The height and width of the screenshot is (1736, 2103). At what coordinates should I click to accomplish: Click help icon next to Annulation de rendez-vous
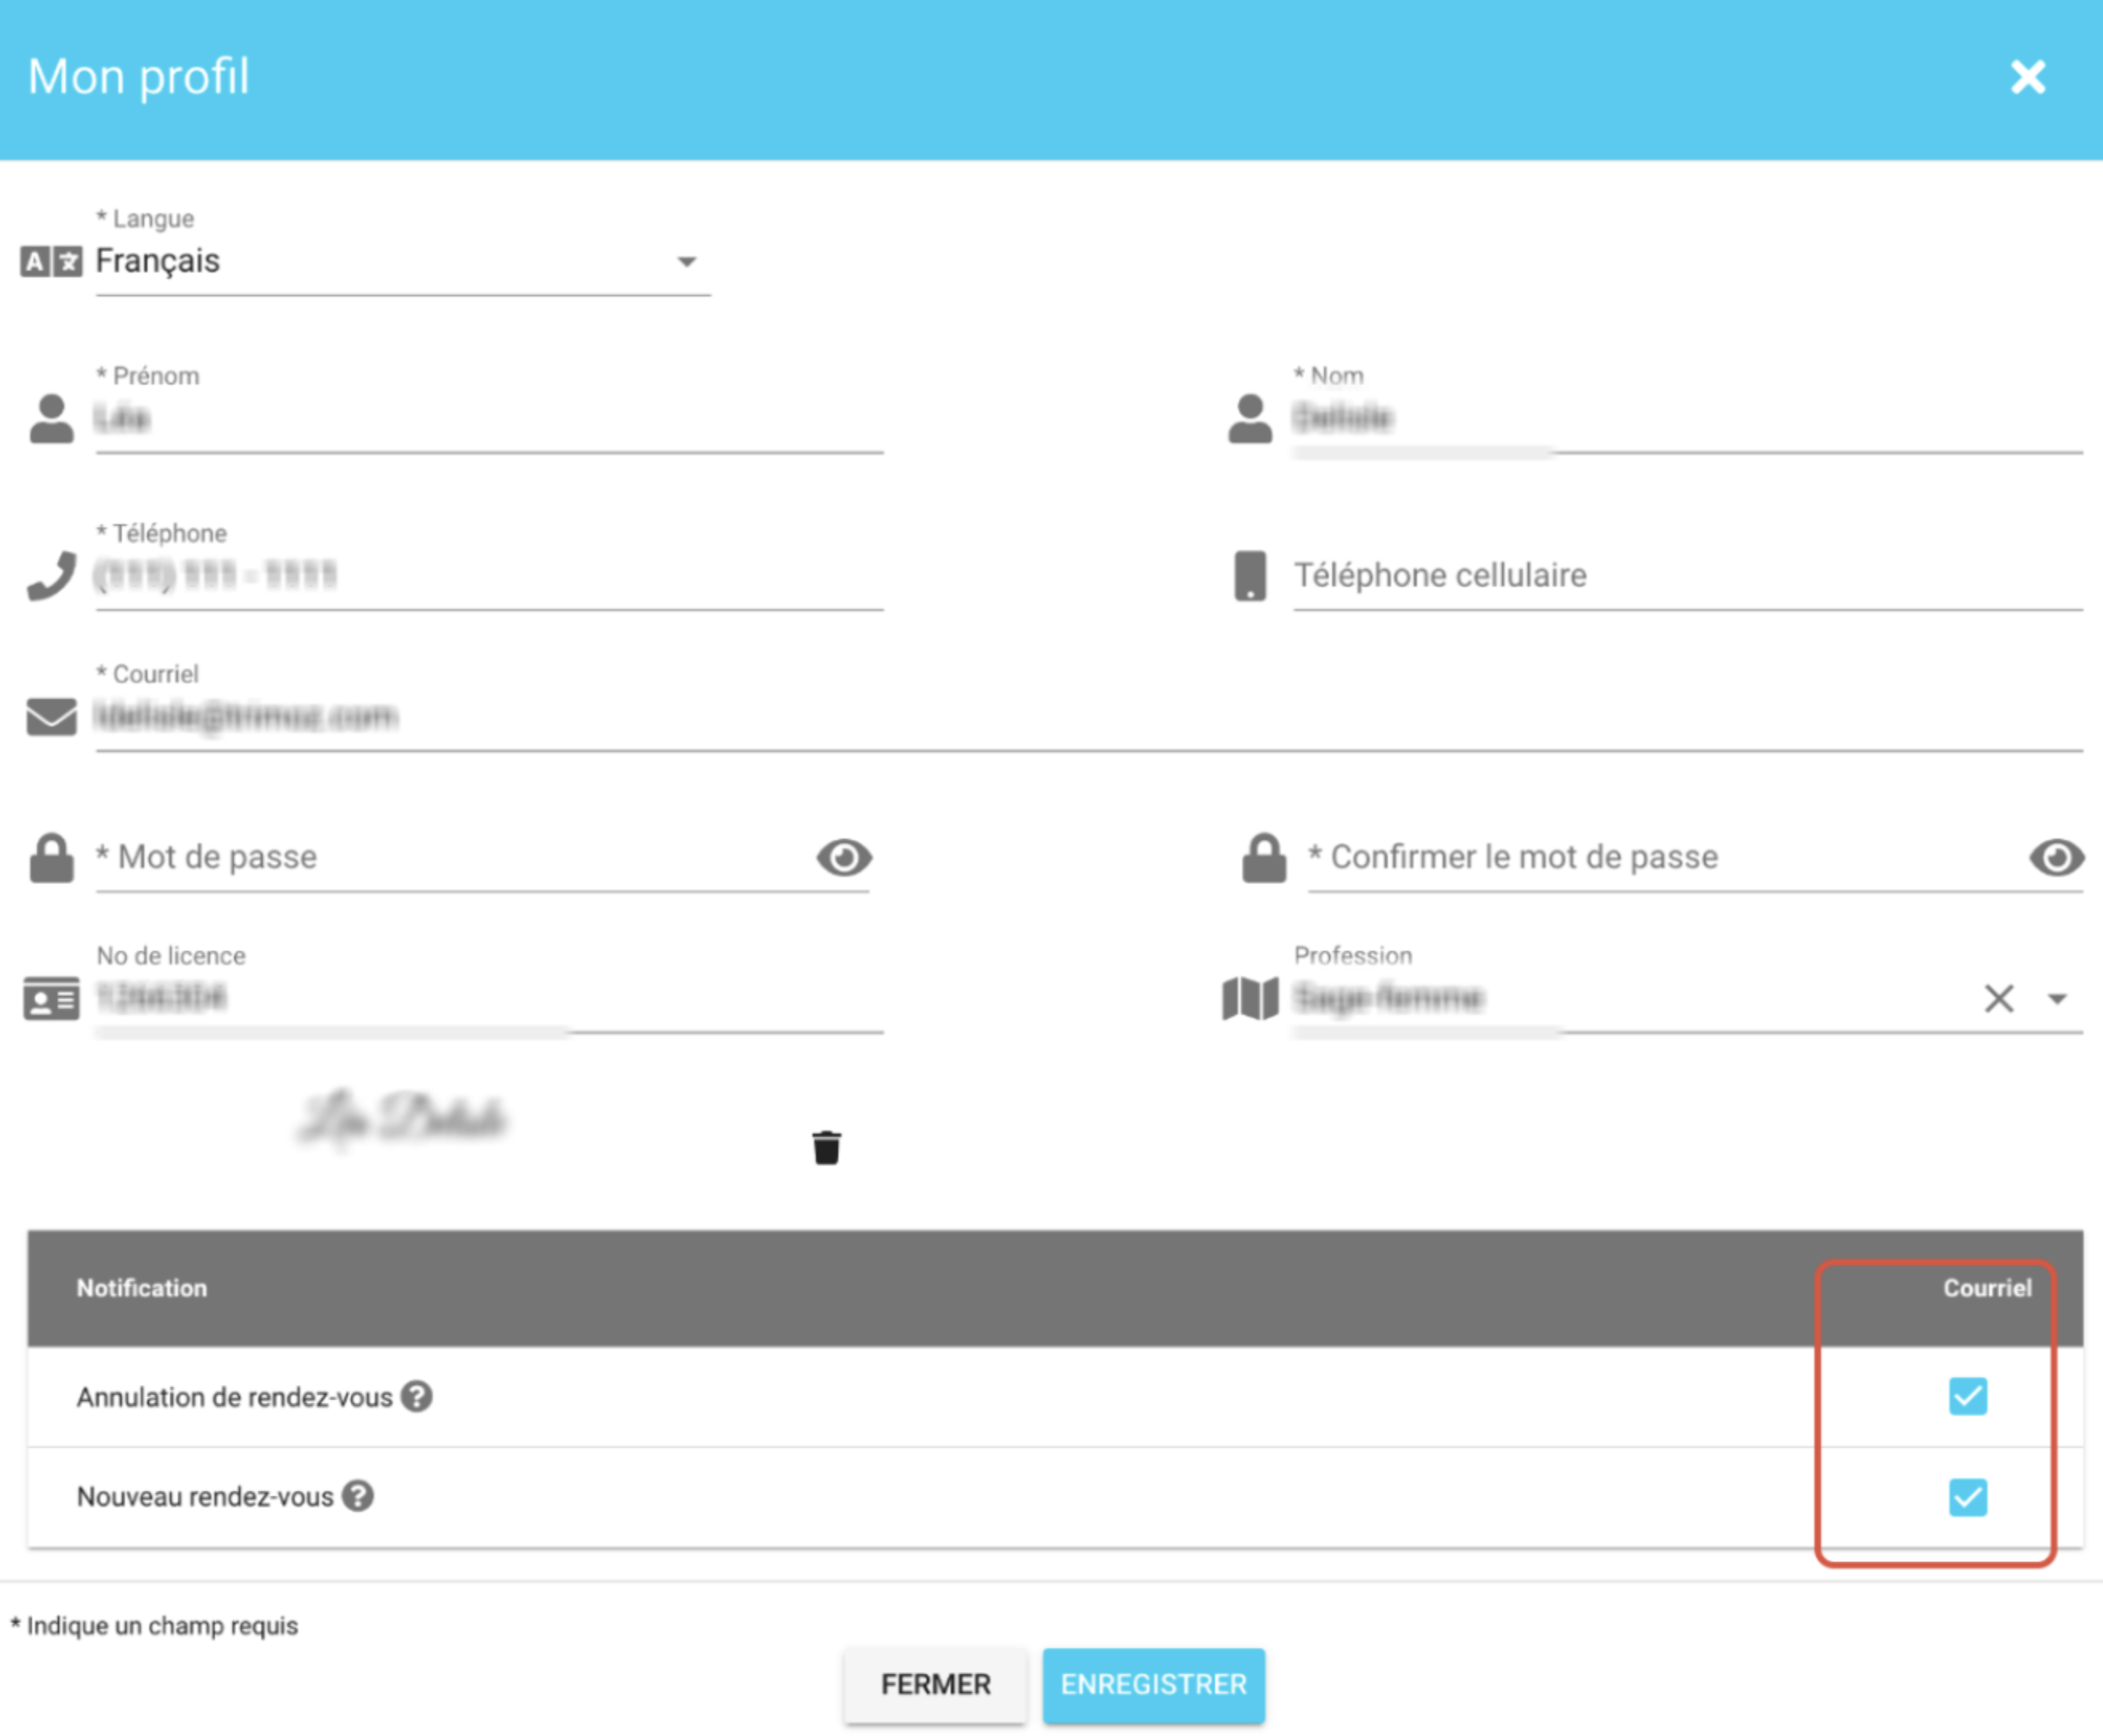(x=417, y=1396)
